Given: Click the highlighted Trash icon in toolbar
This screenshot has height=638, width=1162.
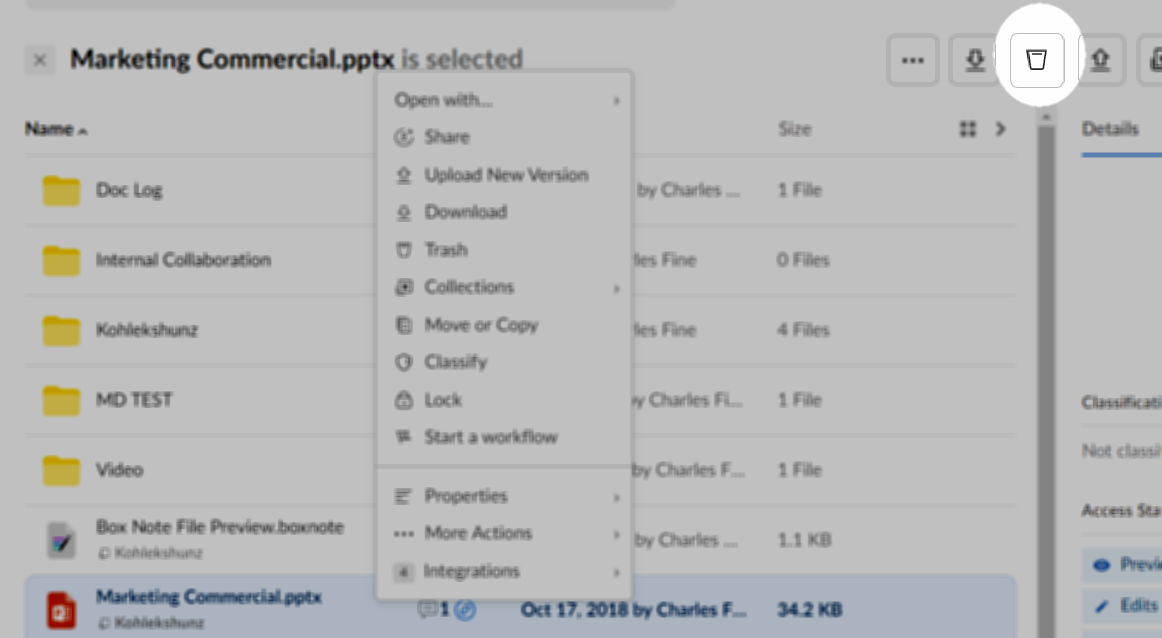Looking at the screenshot, I should pos(1037,60).
